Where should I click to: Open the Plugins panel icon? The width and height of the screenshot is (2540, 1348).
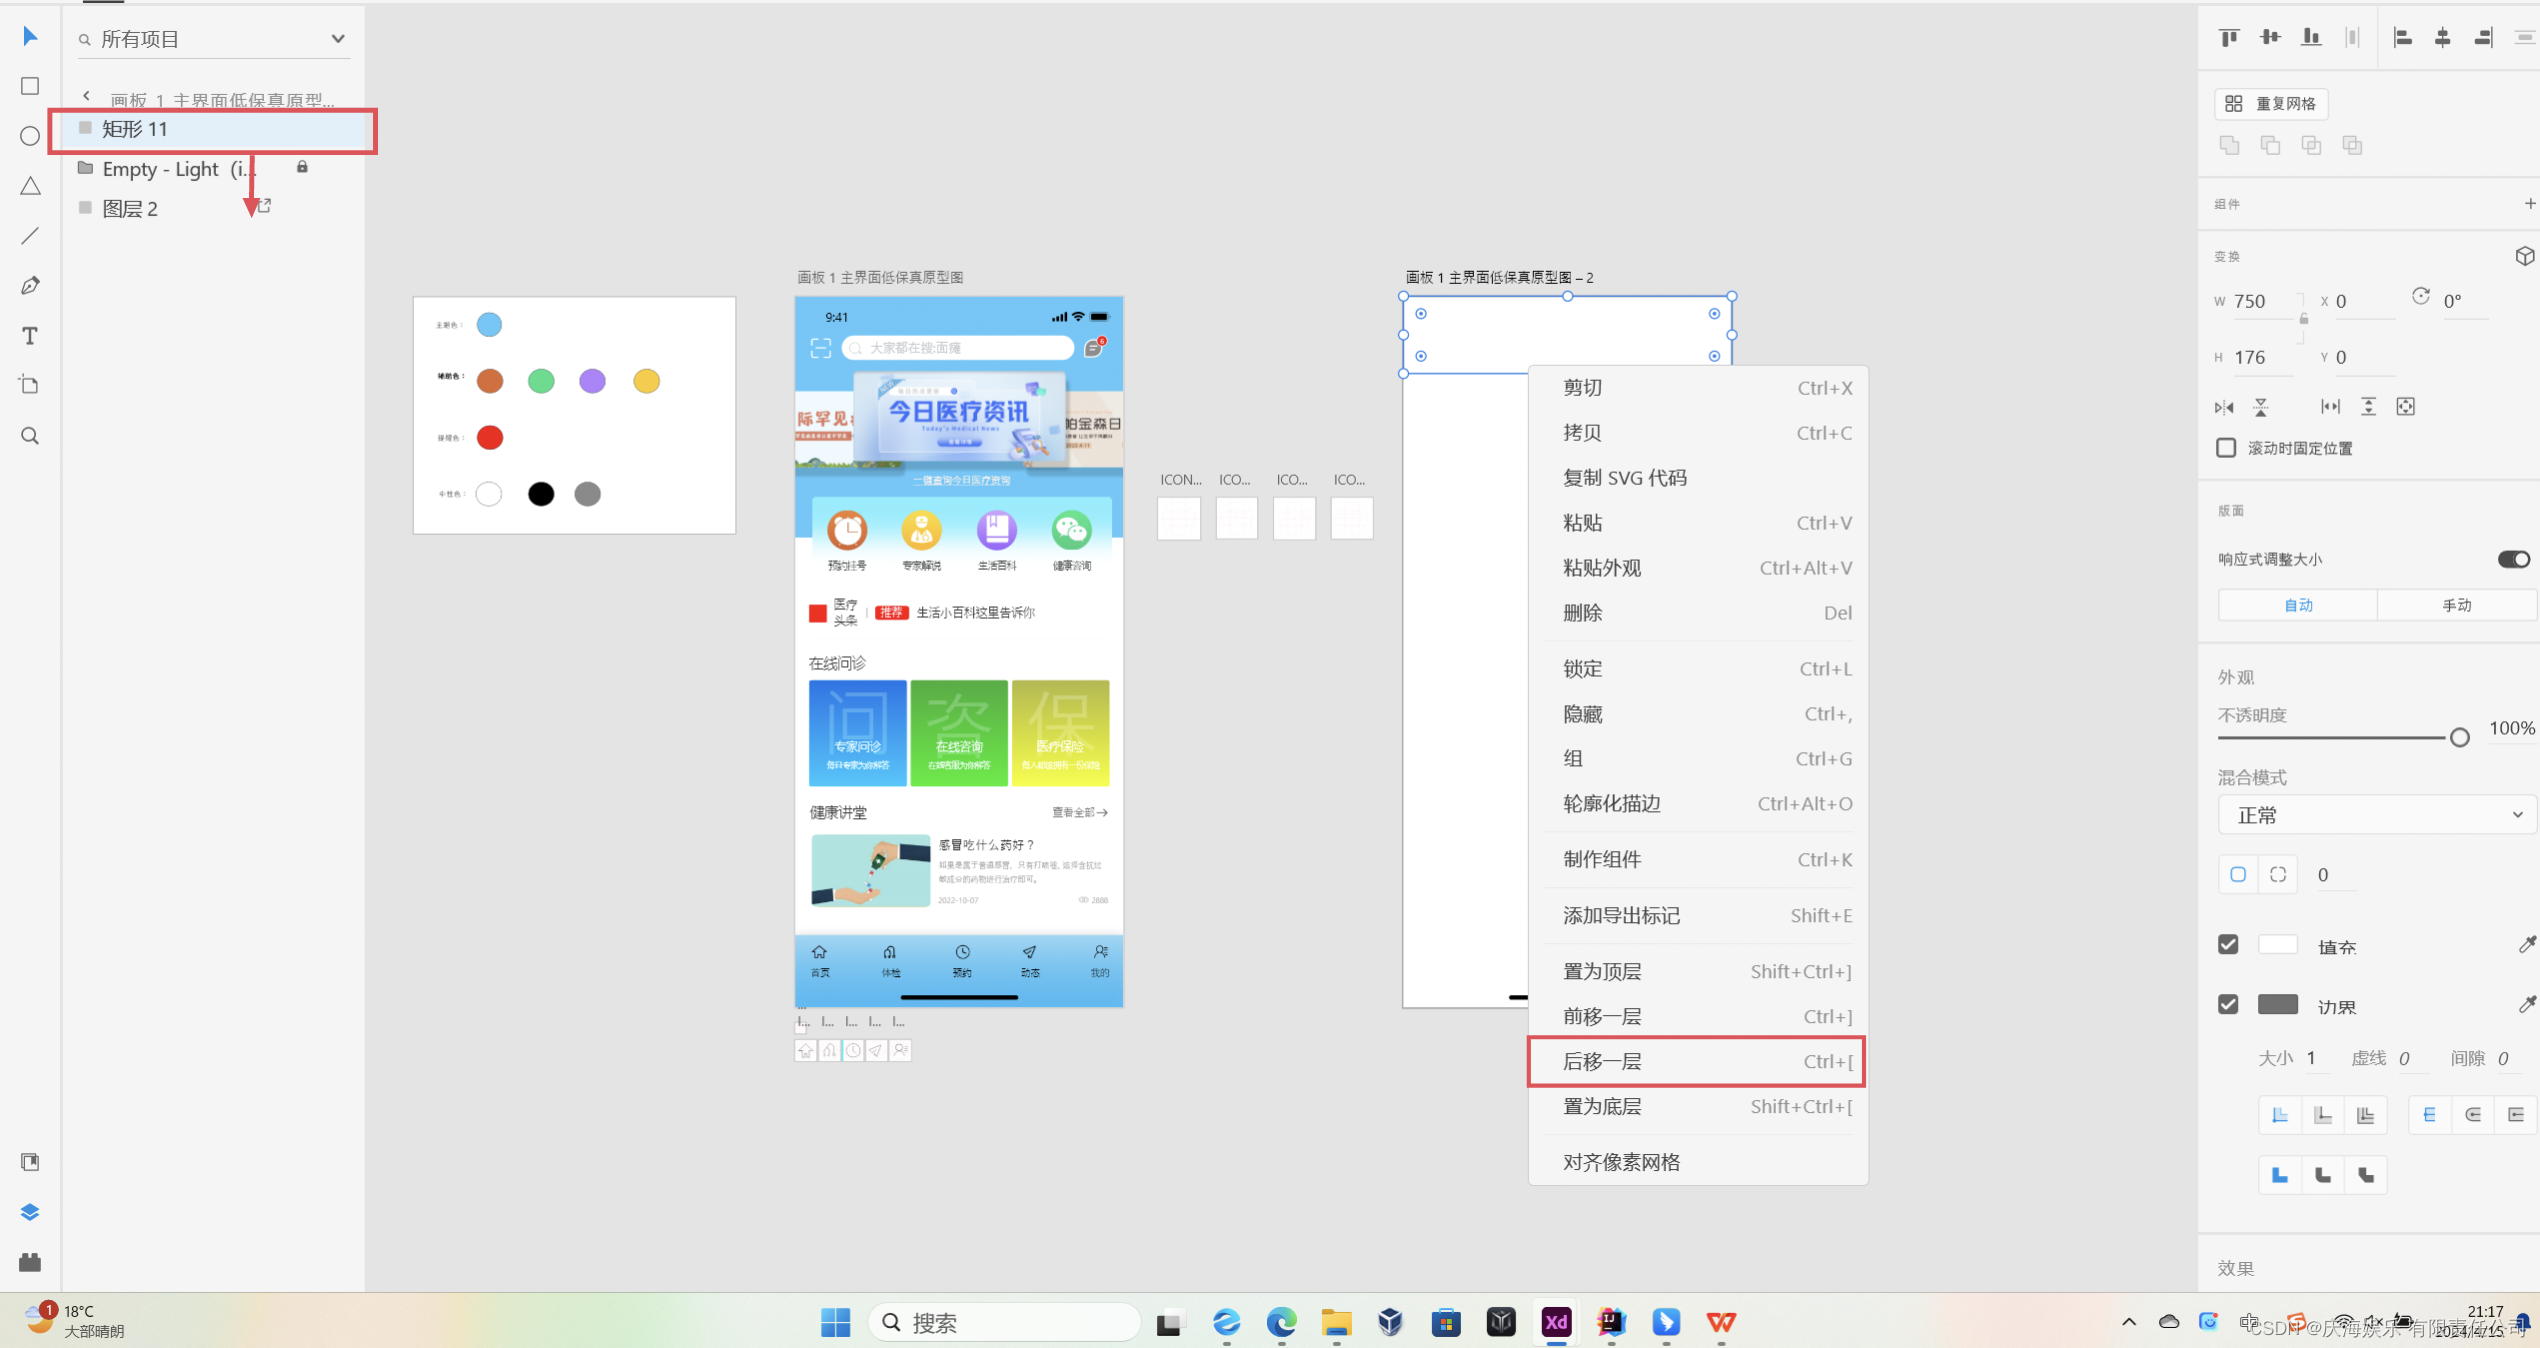click(30, 1262)
